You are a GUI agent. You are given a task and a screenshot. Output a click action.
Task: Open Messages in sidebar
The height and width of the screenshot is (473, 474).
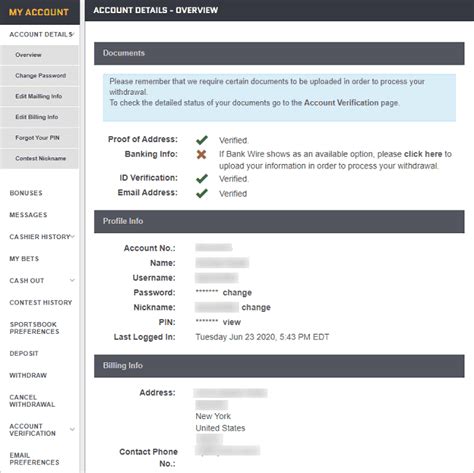pos(28,215)
